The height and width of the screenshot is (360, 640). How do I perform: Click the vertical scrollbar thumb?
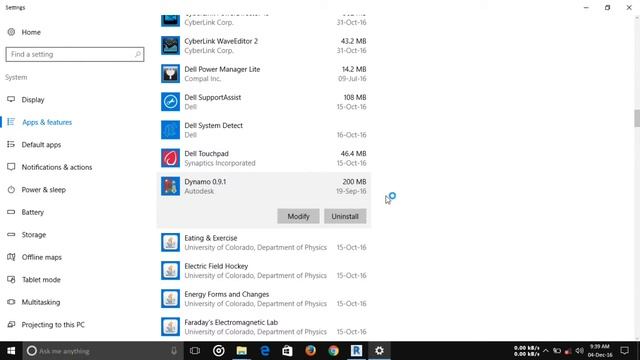point(637,118)
